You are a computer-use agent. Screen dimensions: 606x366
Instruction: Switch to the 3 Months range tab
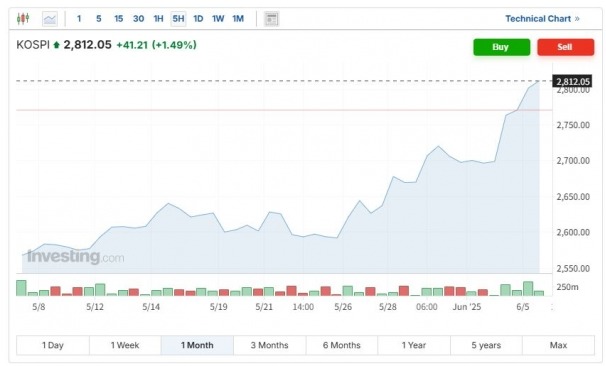[x=269, y=345]
